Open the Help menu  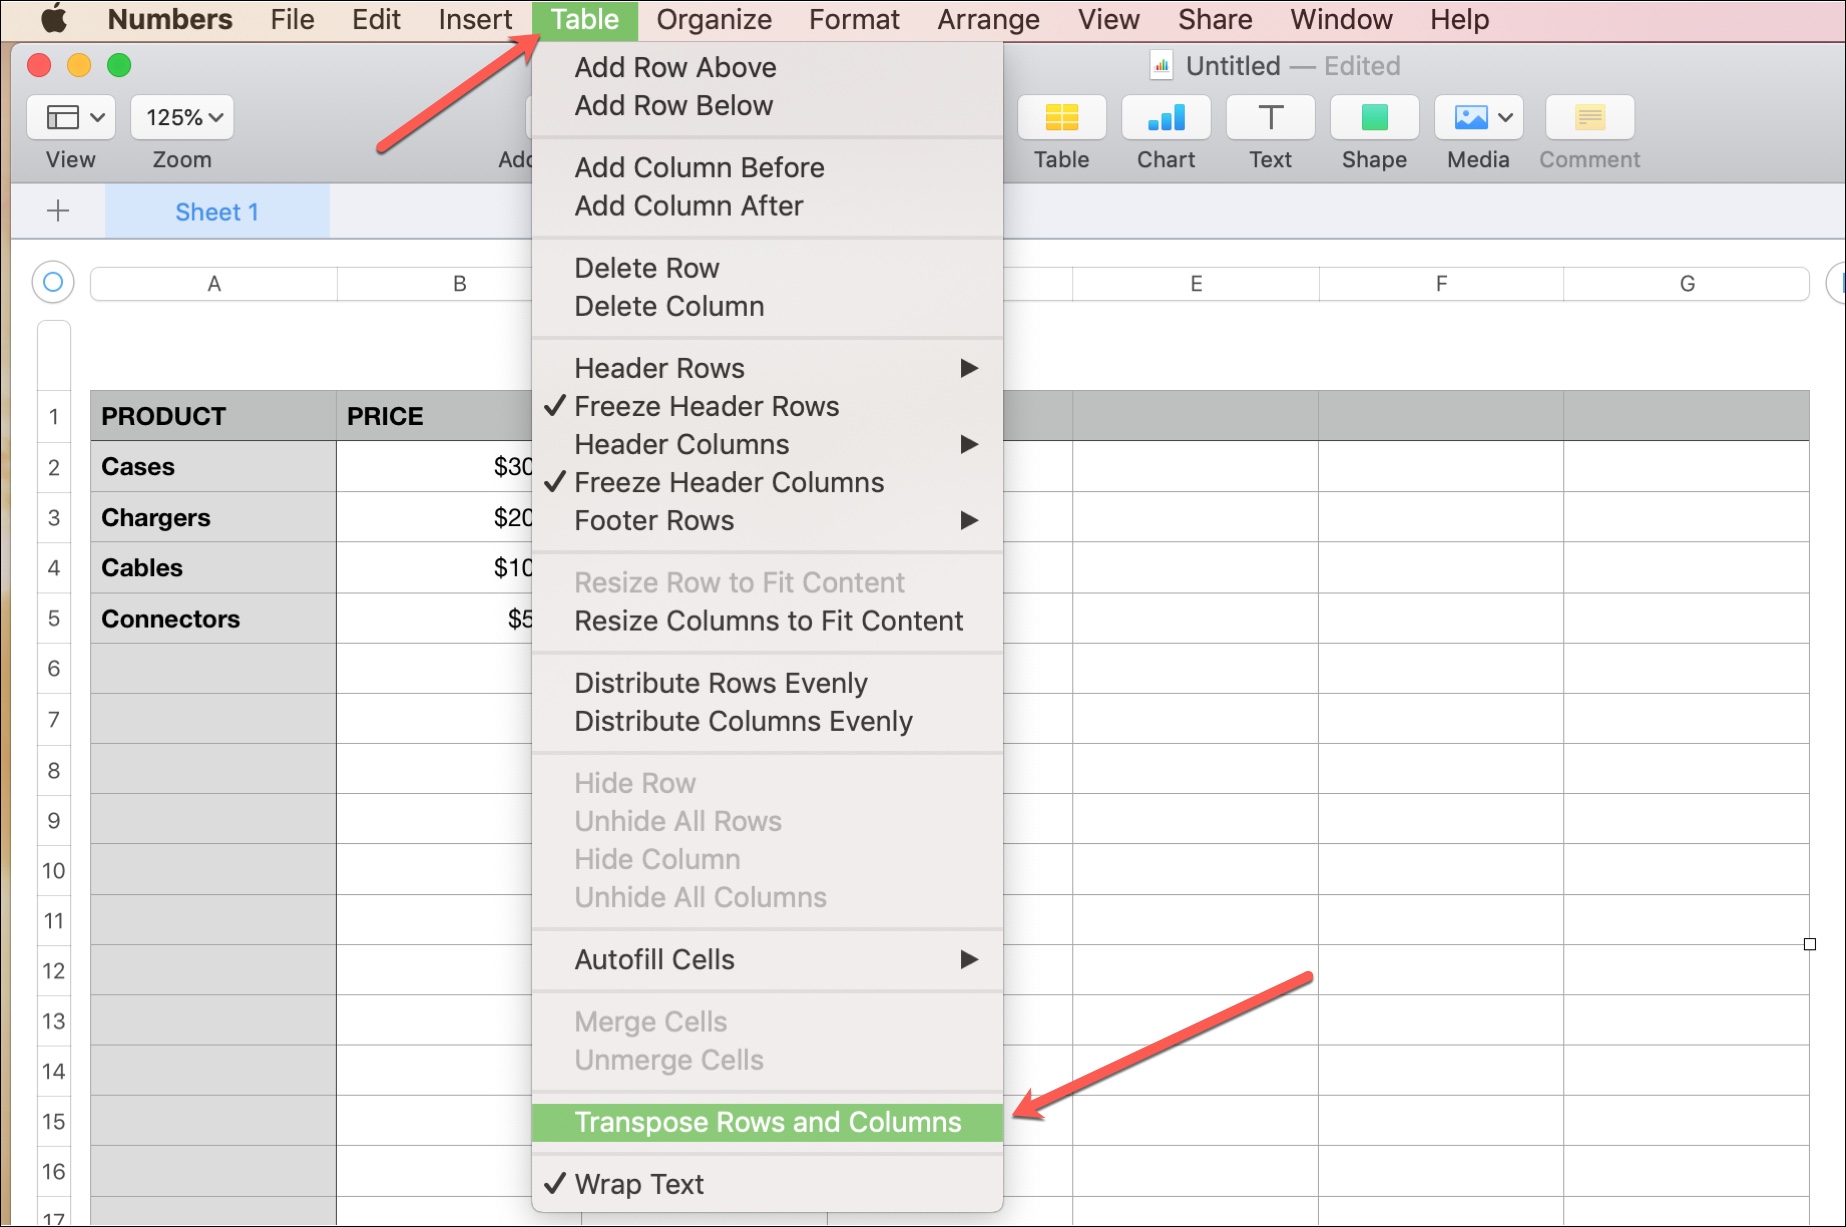1459,19
